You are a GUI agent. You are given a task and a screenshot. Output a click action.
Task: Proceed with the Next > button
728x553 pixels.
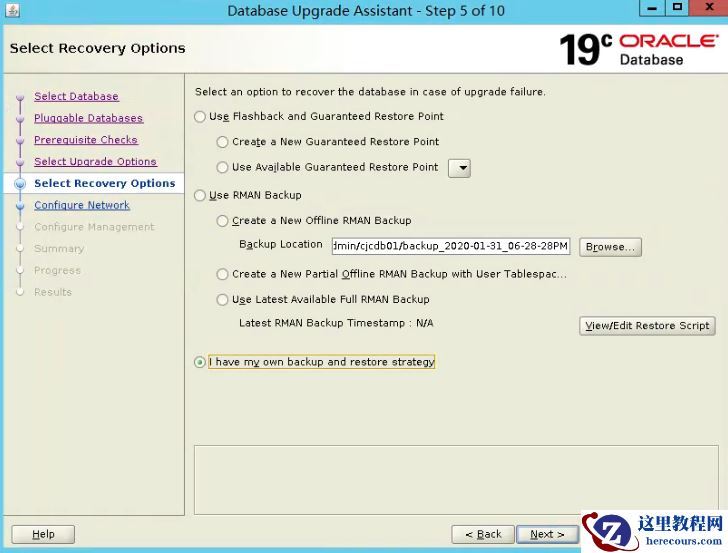(x=547, y=534)
